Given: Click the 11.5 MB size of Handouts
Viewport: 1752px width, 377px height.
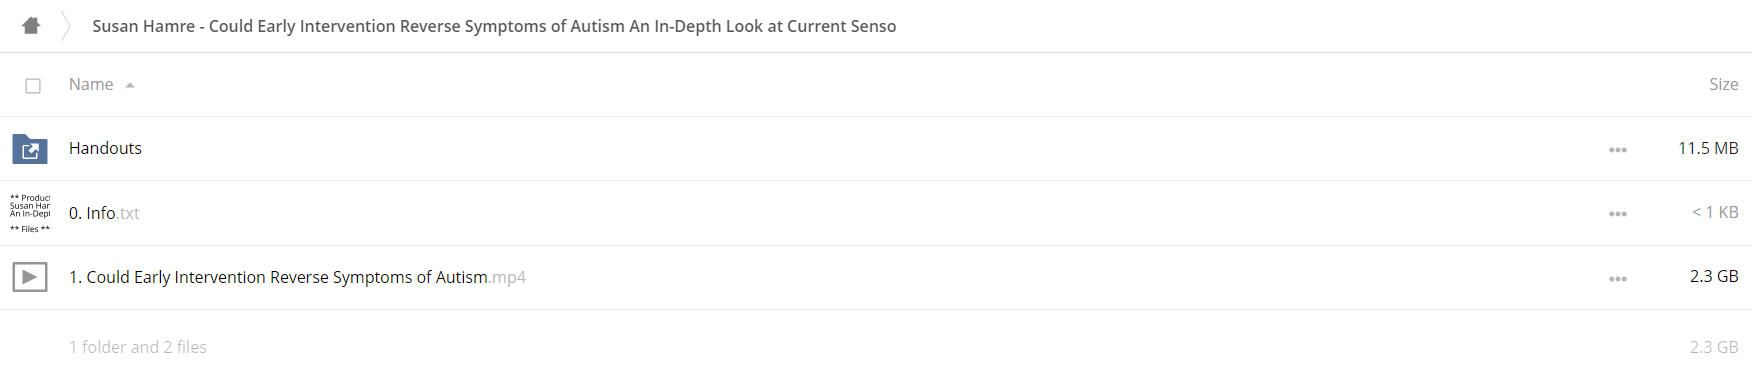Looking at the screenshot, I should [x=1708, y=148].
